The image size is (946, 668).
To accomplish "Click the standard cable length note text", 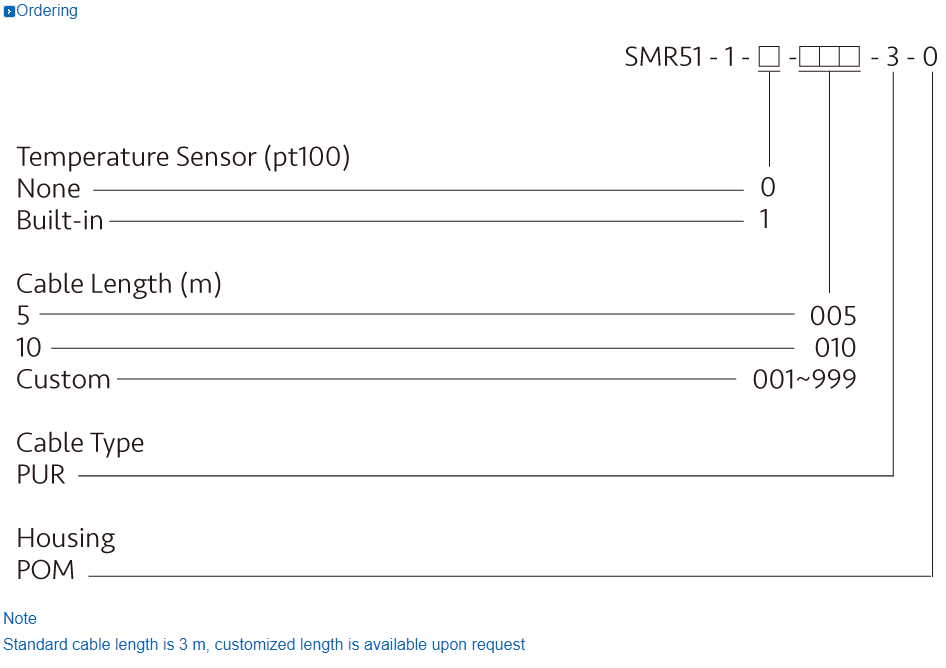I will 264,645.
